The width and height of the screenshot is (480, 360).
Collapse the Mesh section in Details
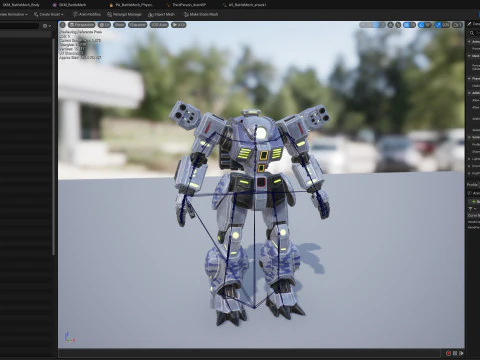point(469,56)
